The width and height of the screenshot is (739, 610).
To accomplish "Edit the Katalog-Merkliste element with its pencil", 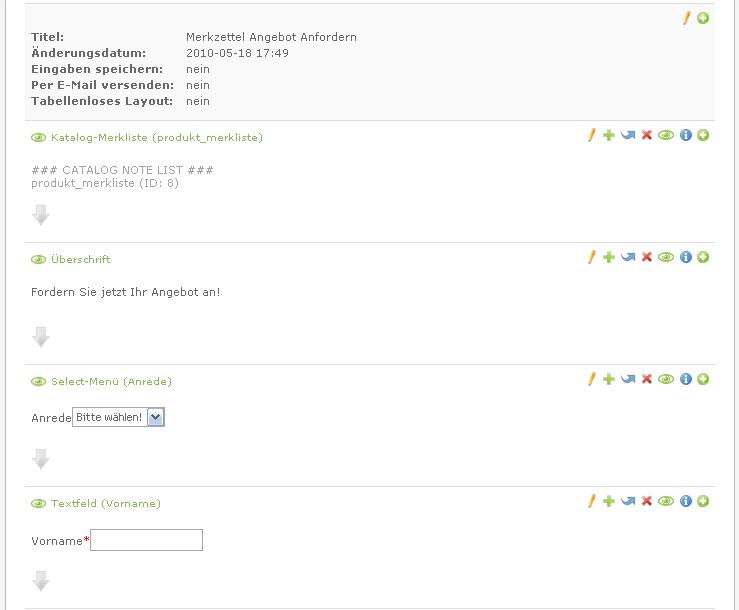I will click(x=591, y=135).
